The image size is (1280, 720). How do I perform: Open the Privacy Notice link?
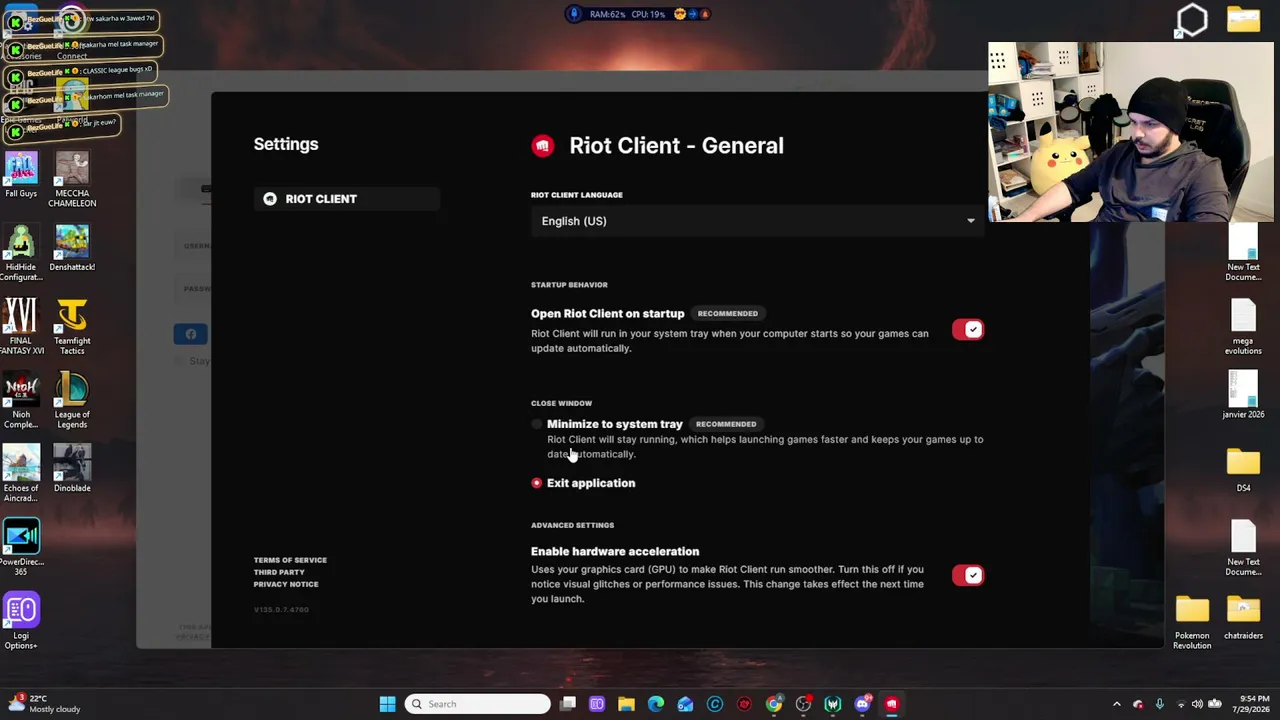(x=286, y=584)
